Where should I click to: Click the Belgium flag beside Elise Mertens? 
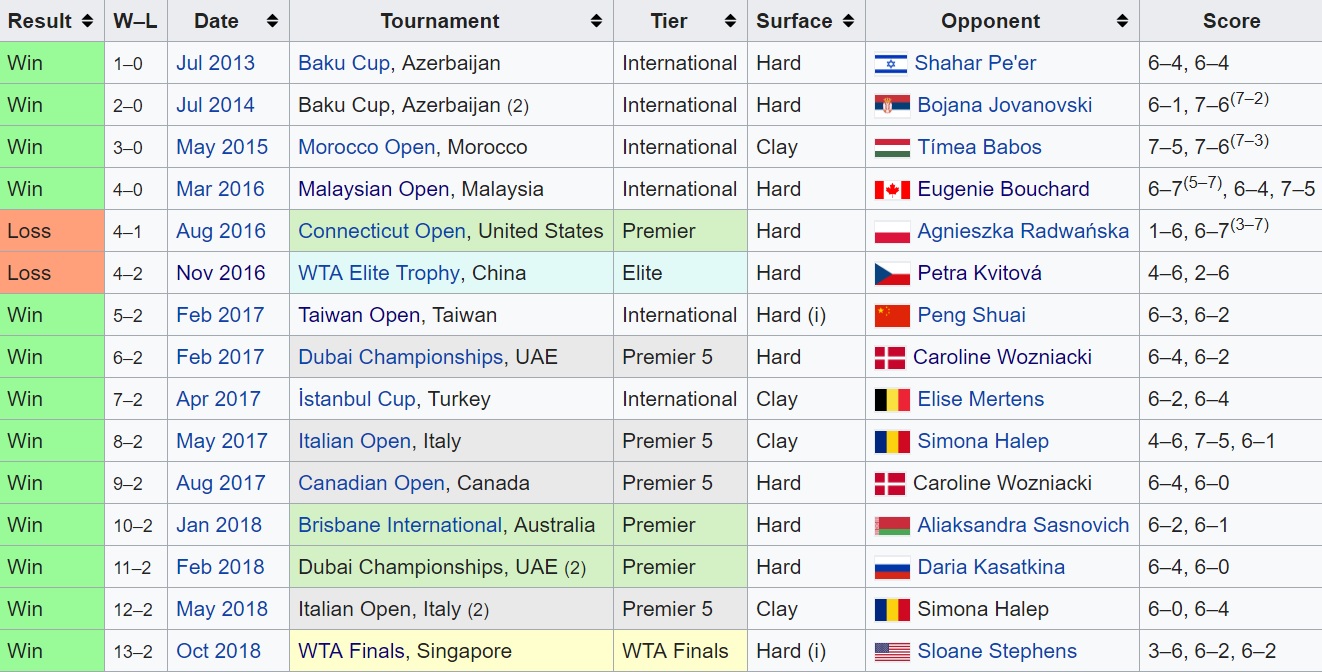(892, 400)
